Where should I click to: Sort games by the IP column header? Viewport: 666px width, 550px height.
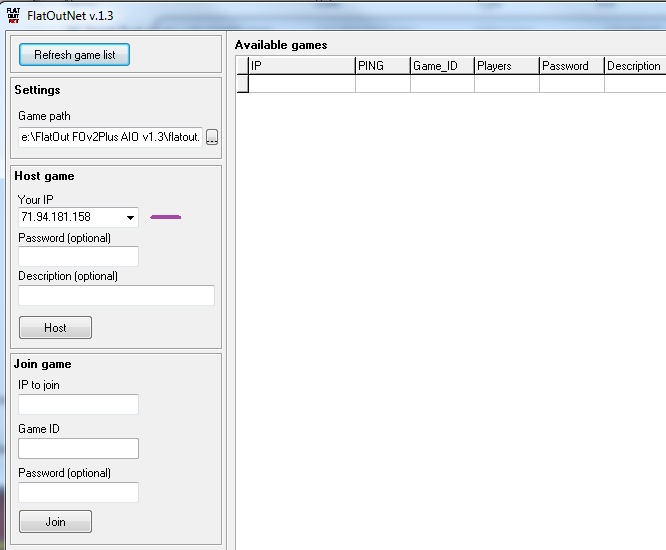pyautogui.click(x=302, y=65)
